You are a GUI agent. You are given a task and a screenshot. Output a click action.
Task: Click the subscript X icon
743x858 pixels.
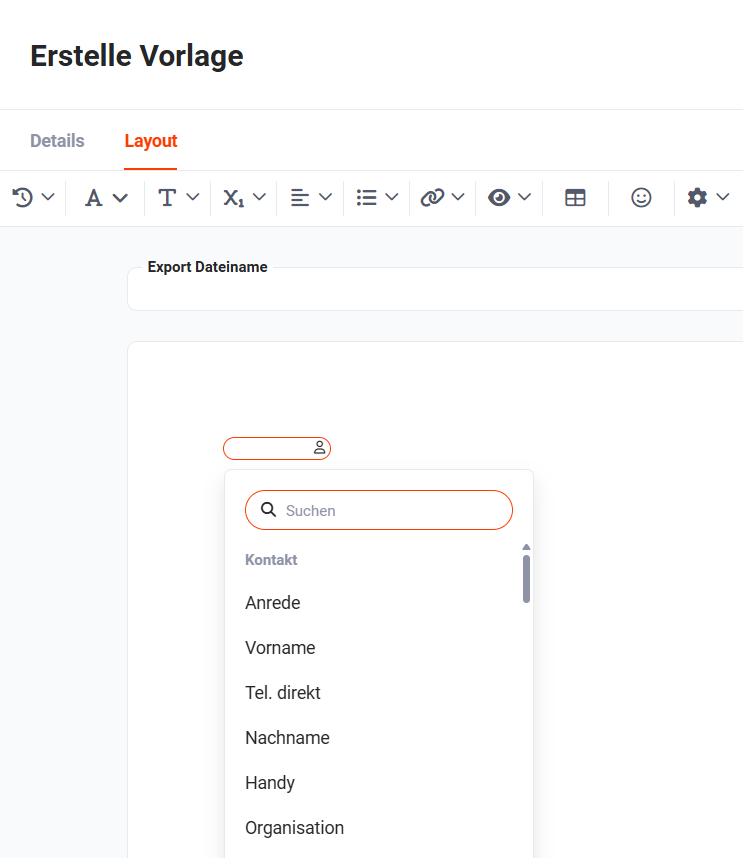pyautogui.click(x=234, y=198)
